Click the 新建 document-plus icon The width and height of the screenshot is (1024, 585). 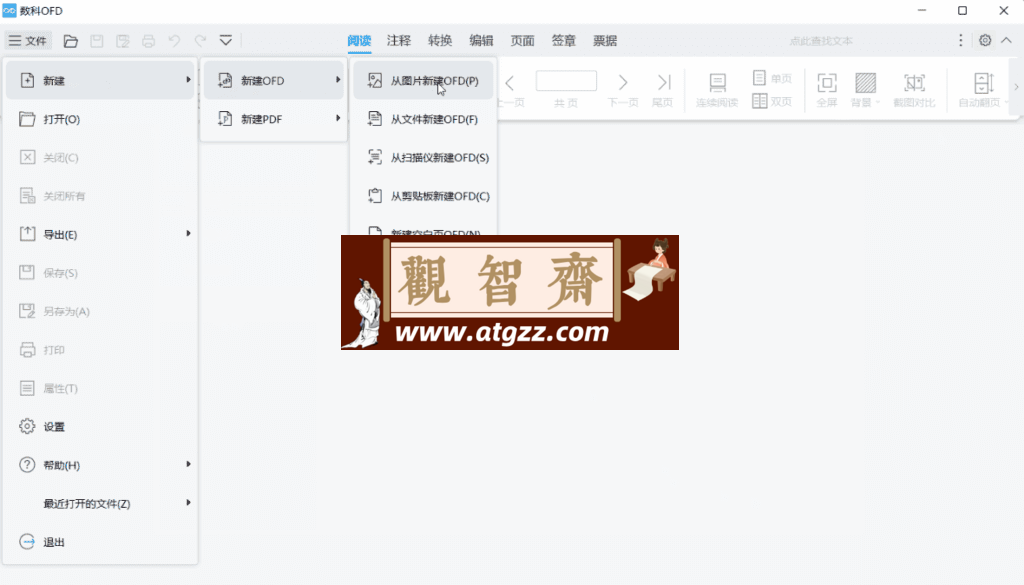pyautogui.click(x=27, y=80)
